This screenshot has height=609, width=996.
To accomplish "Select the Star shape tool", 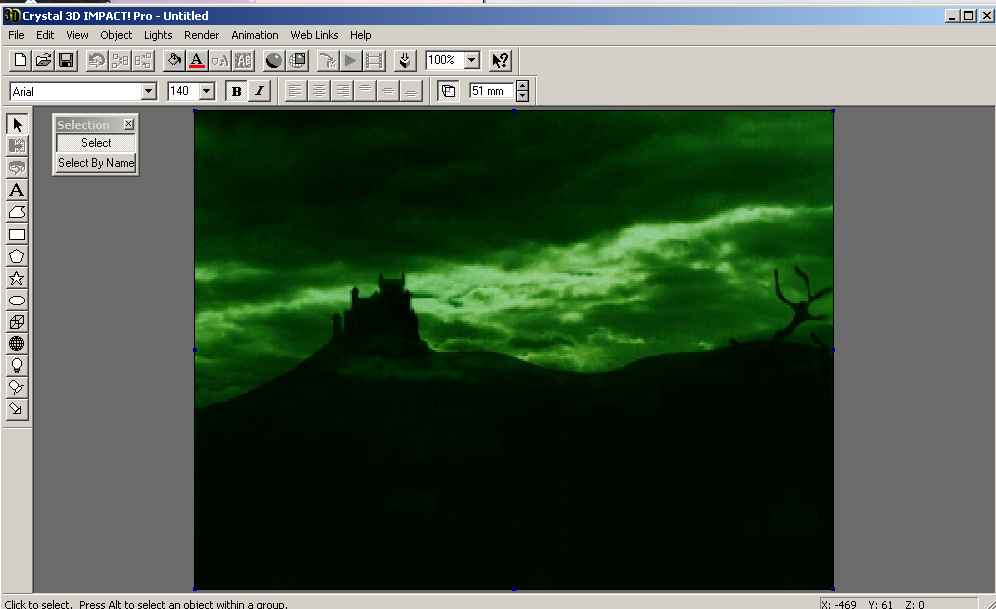I will click(17, 278).
